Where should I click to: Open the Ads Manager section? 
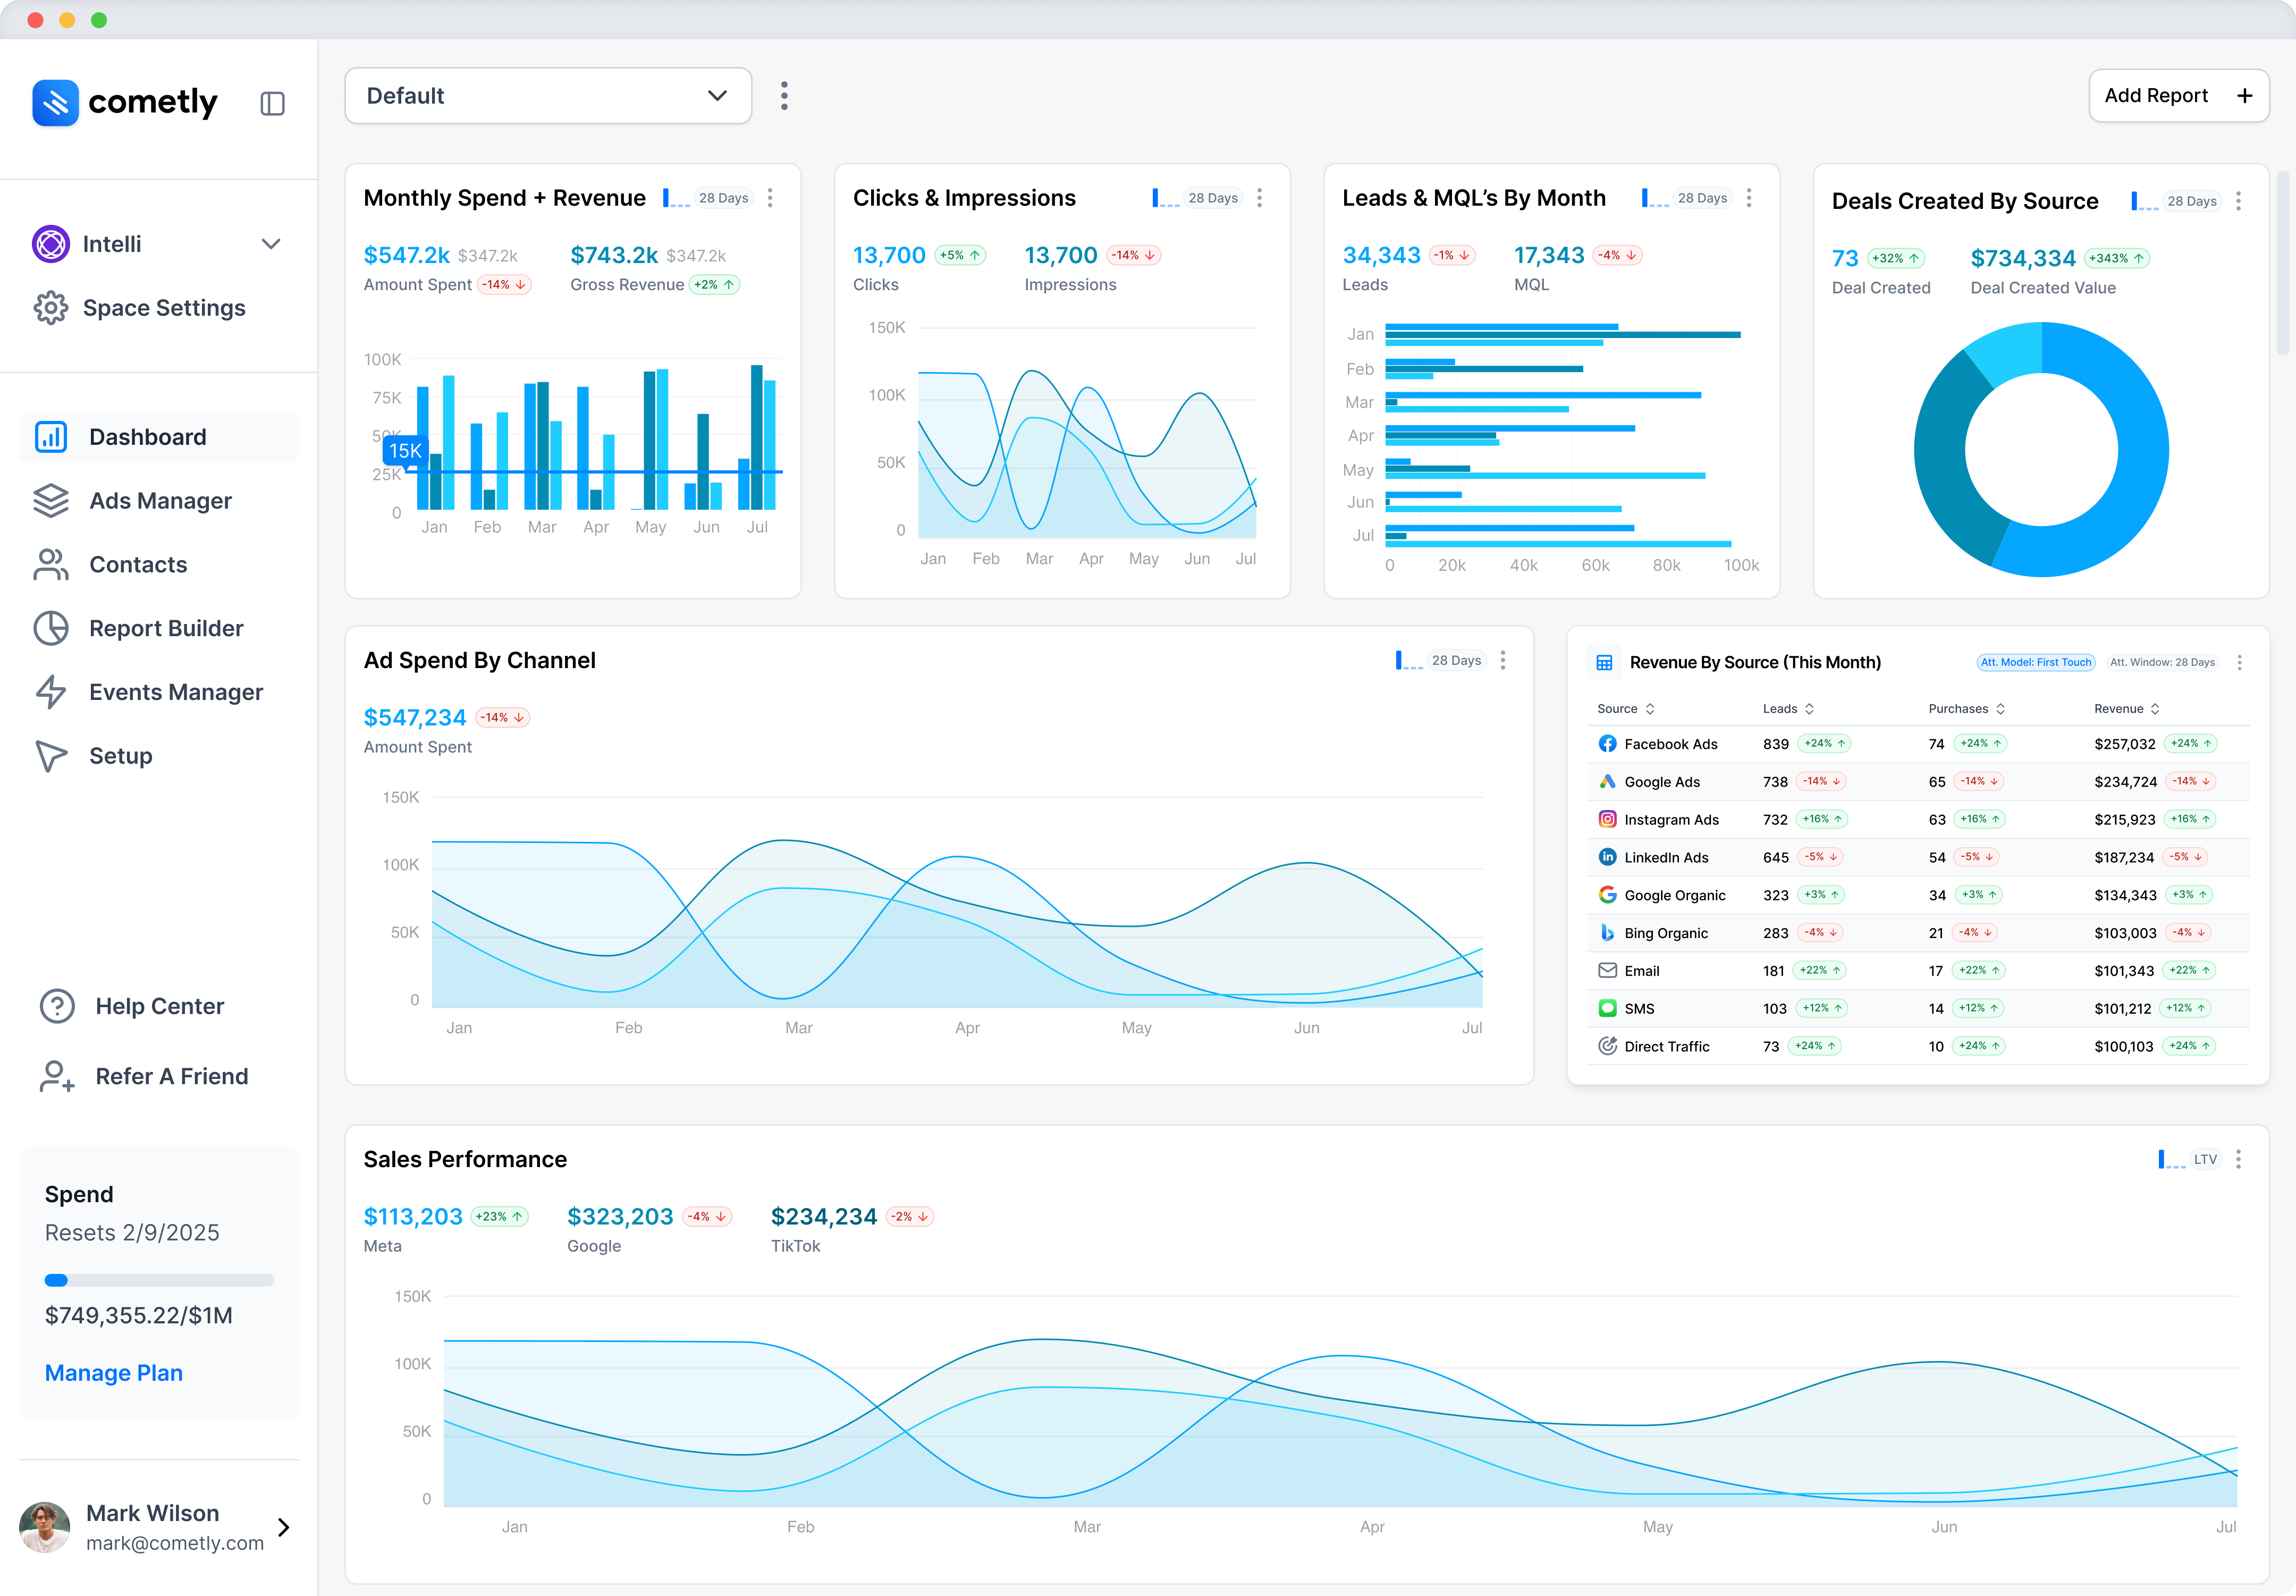click(x=52, y=500)
